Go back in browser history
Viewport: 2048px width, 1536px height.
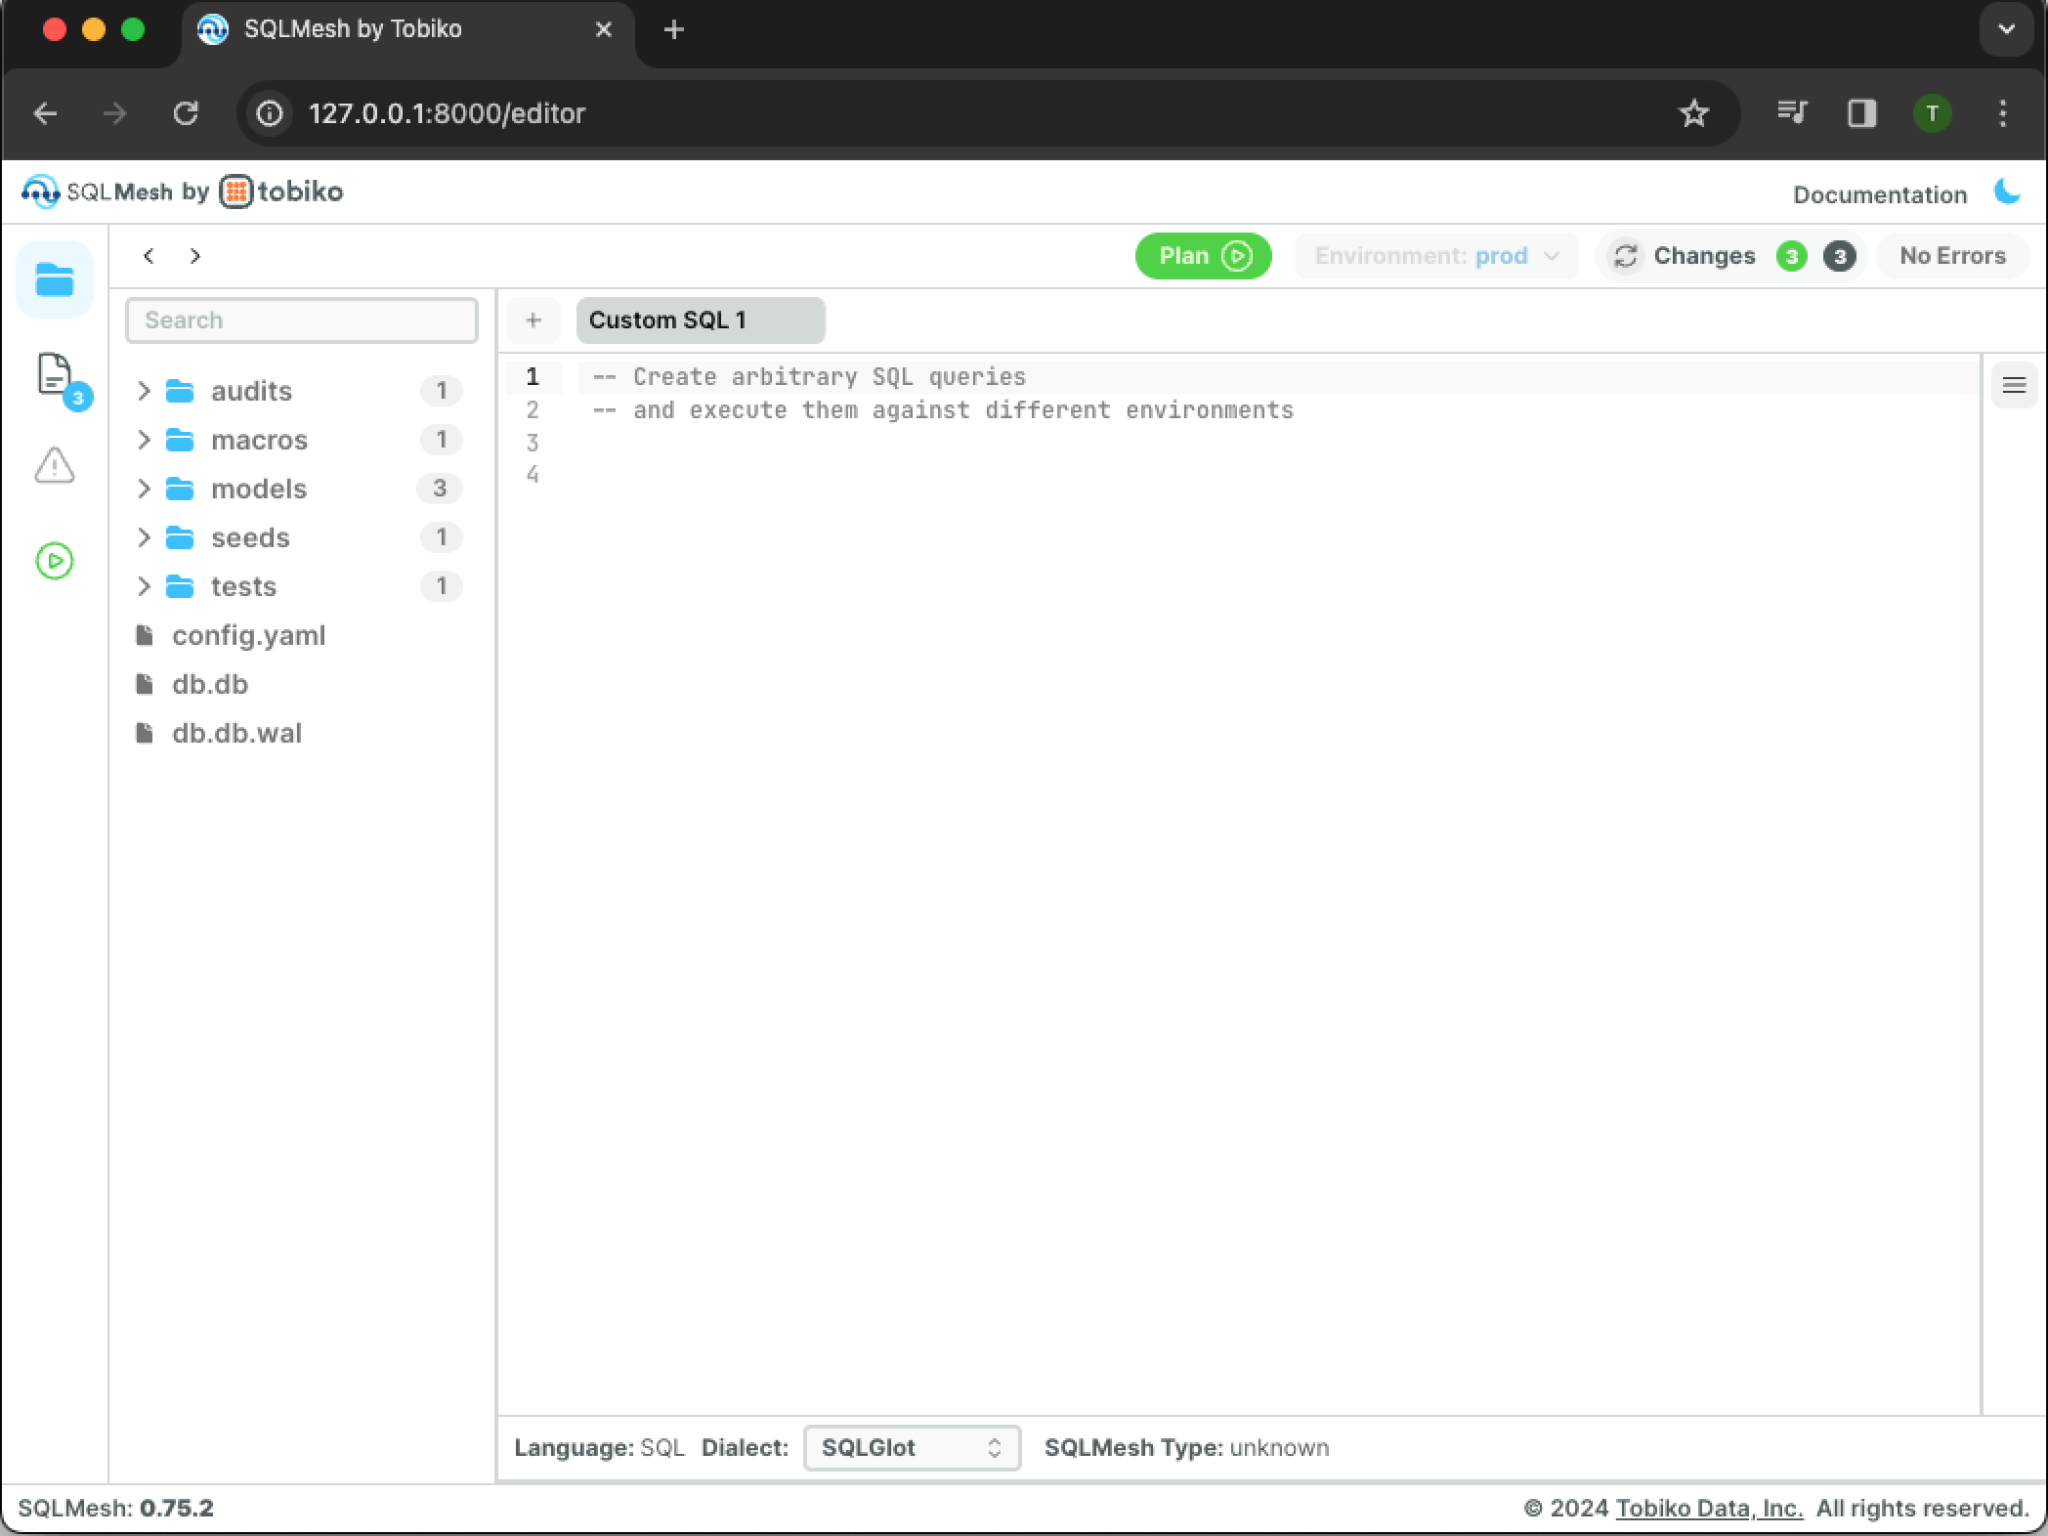tap(46, 113)
